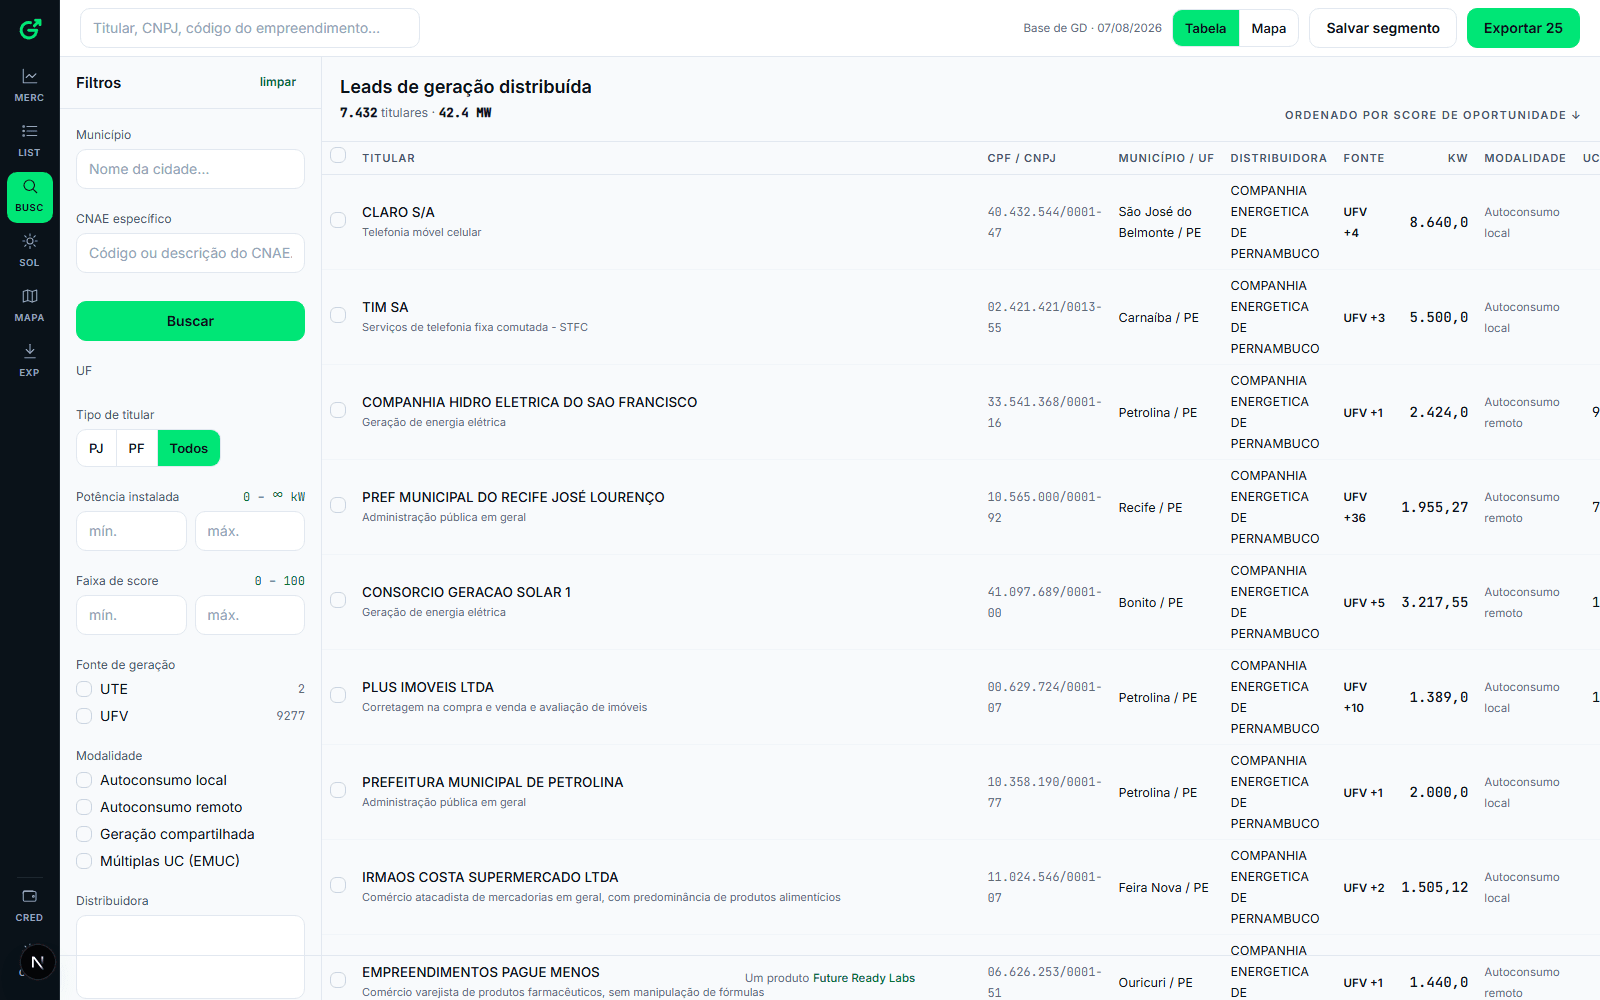
Task: Focus the Município city name field
Action: (190, 169)
